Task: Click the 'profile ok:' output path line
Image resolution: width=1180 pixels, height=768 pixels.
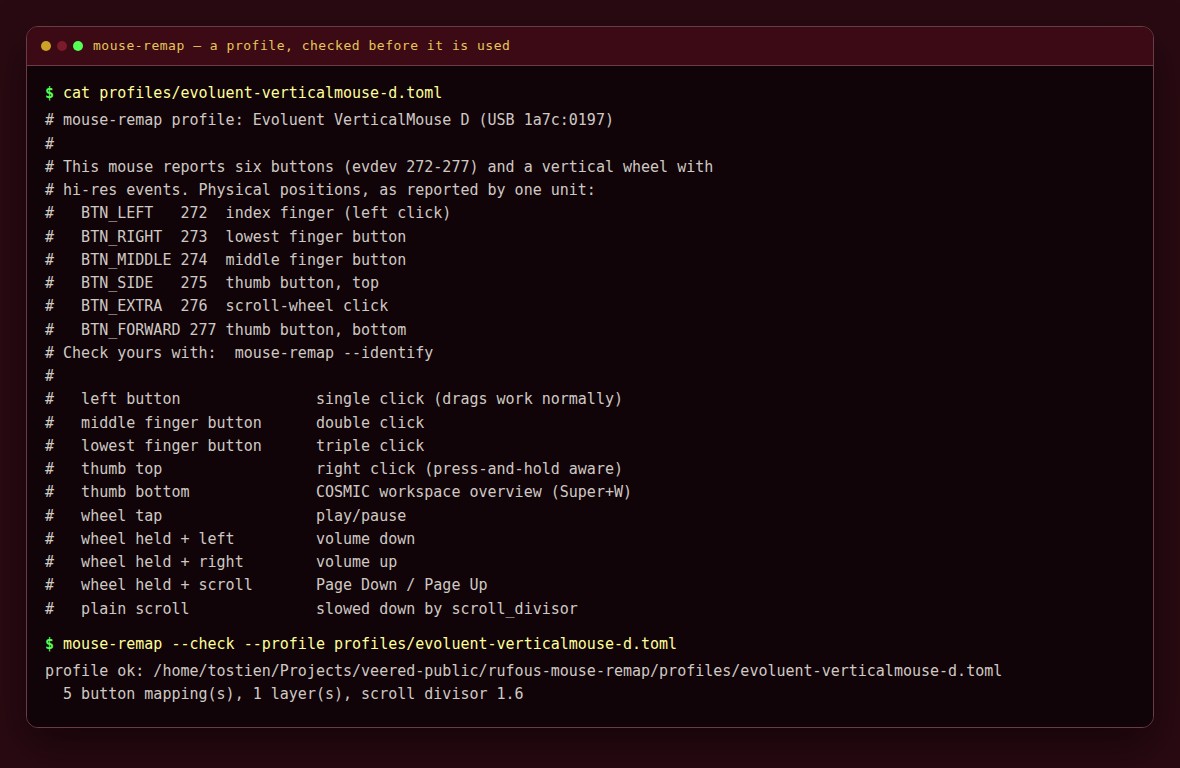Action: 523,670
